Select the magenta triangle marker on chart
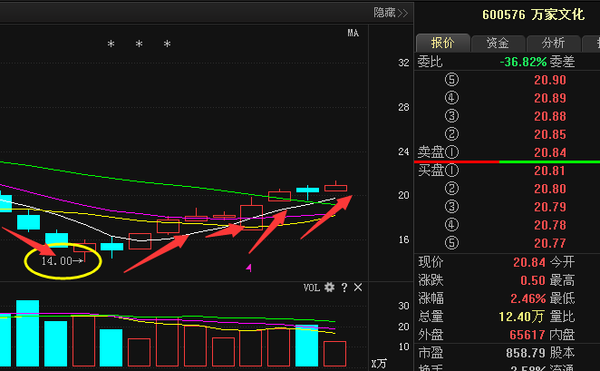 pos(249,268)
